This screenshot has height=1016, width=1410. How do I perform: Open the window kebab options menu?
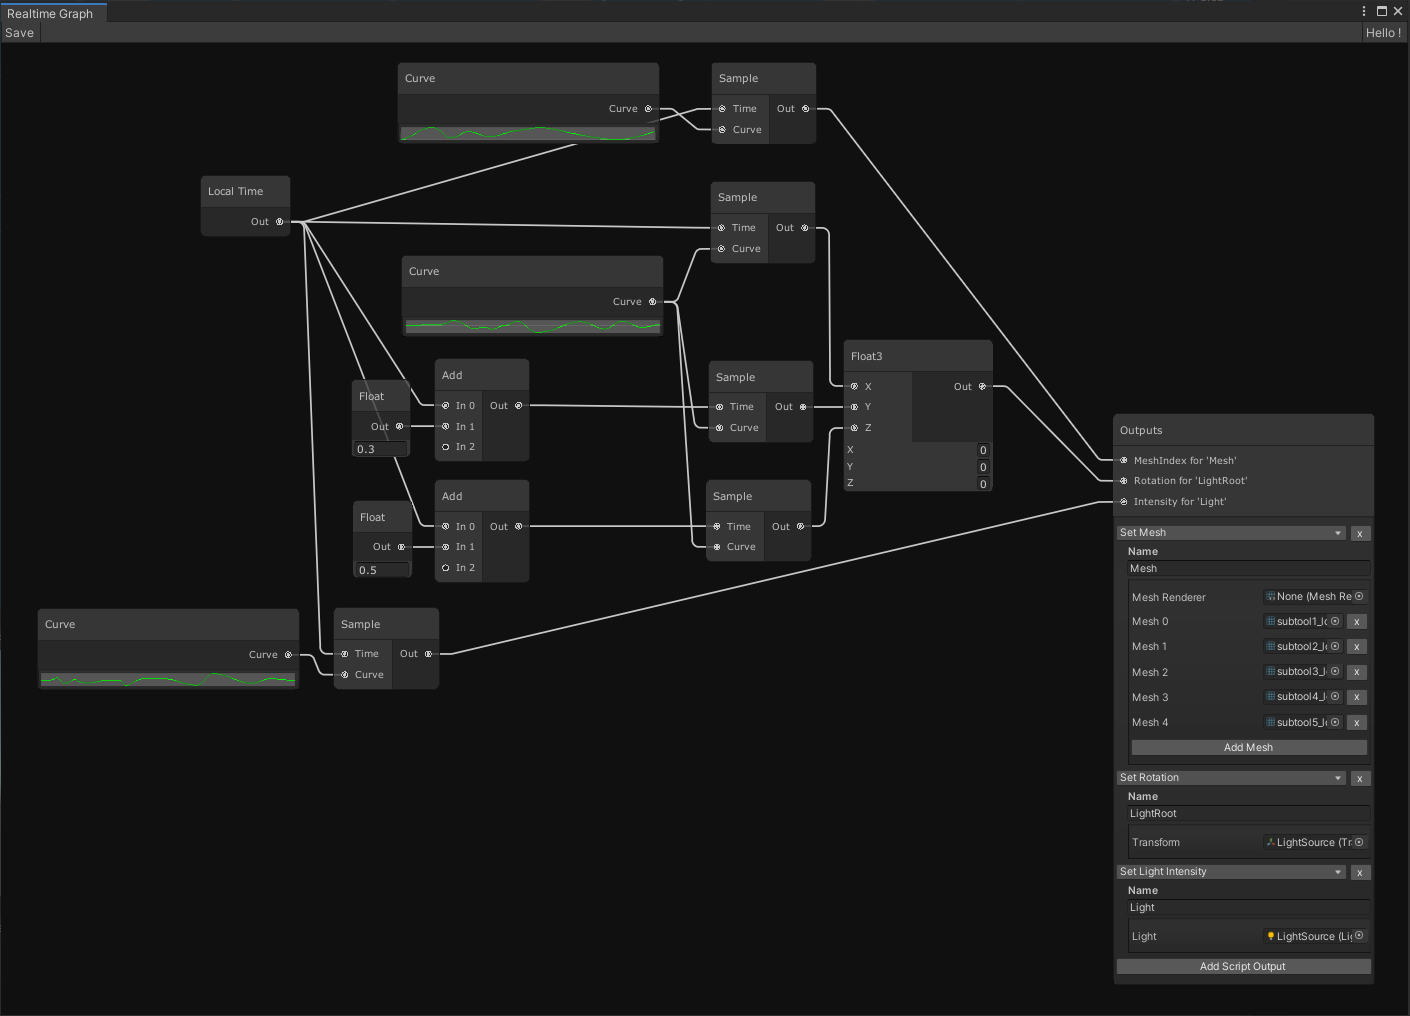(x=1363, y=11)
